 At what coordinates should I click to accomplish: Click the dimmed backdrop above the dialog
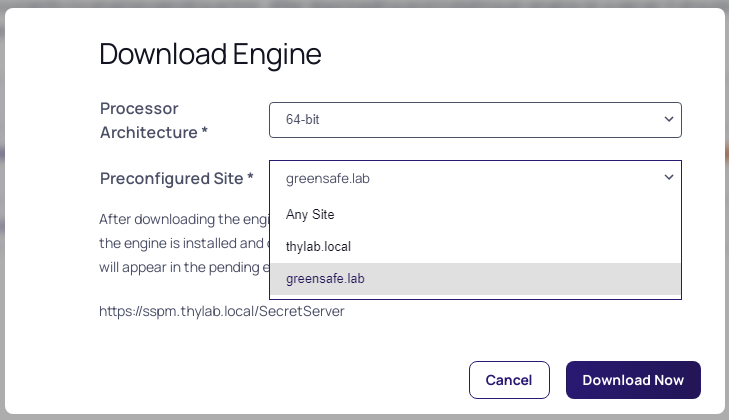pyautogui.click(x=364, y=3)
